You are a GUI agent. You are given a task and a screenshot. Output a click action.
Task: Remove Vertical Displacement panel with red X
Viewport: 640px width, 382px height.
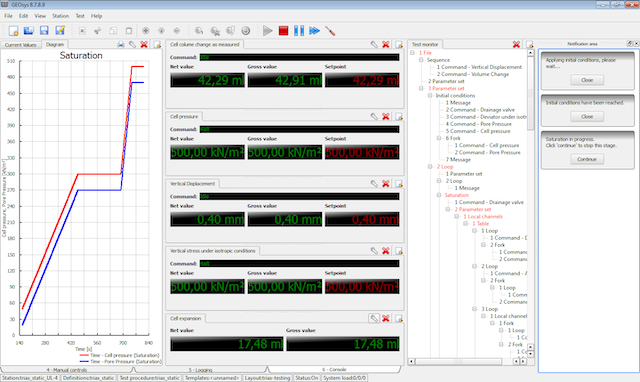[386, 184]
